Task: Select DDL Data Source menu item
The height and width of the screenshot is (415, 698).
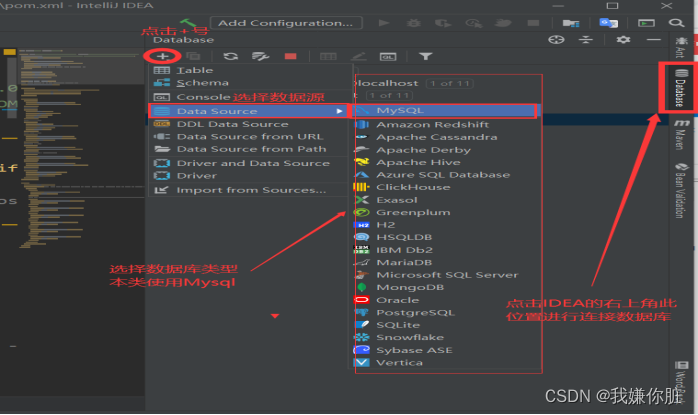Action: pyautogui.click(x=249, y=124)
